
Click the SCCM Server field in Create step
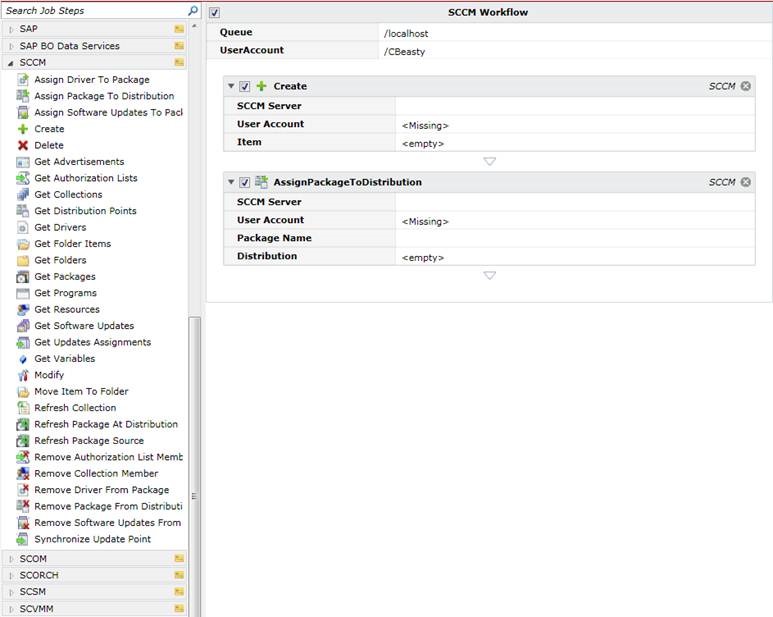point(575,106)
